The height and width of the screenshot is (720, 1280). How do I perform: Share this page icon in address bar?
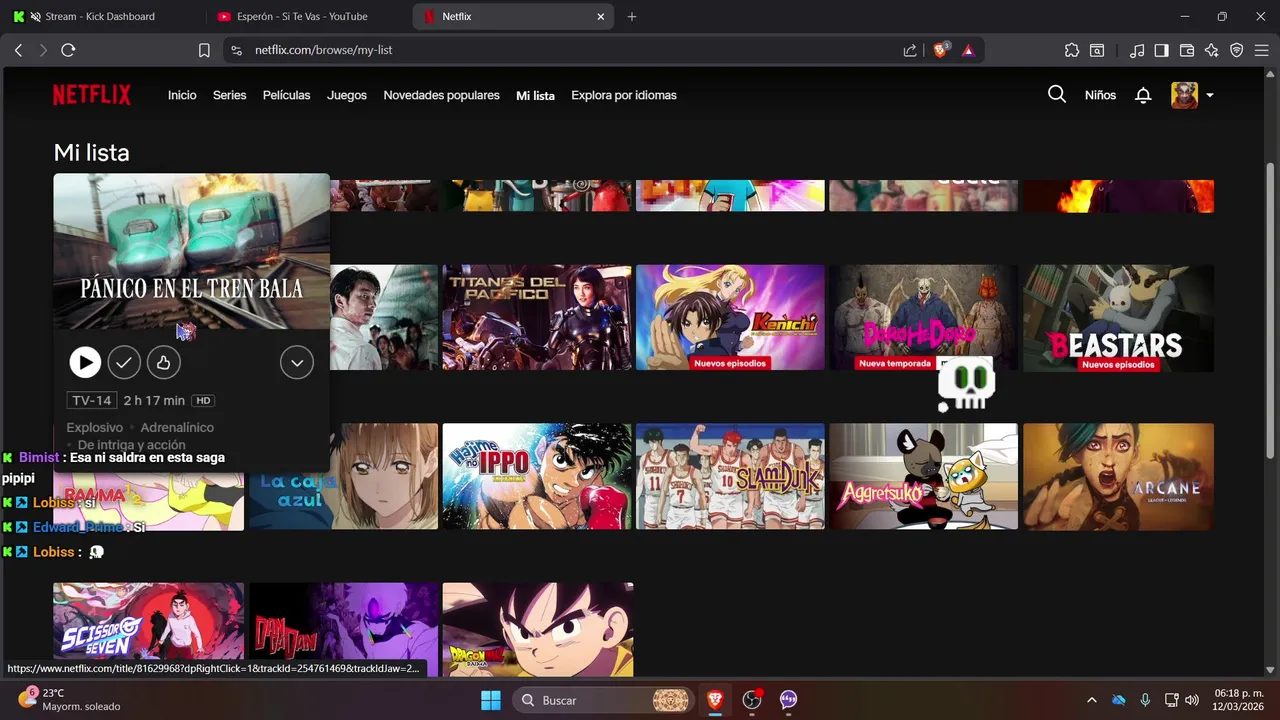tap(910, 50)
